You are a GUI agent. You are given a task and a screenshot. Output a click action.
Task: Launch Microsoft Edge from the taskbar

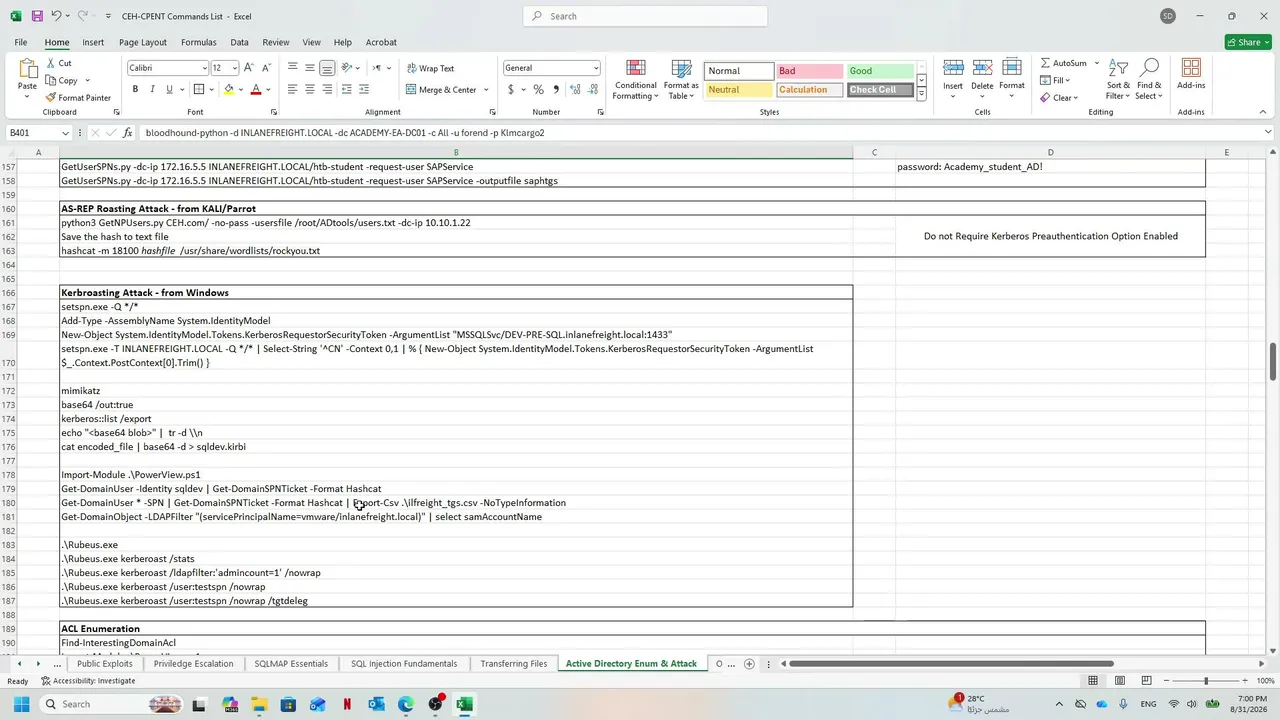tap(406, 704)
